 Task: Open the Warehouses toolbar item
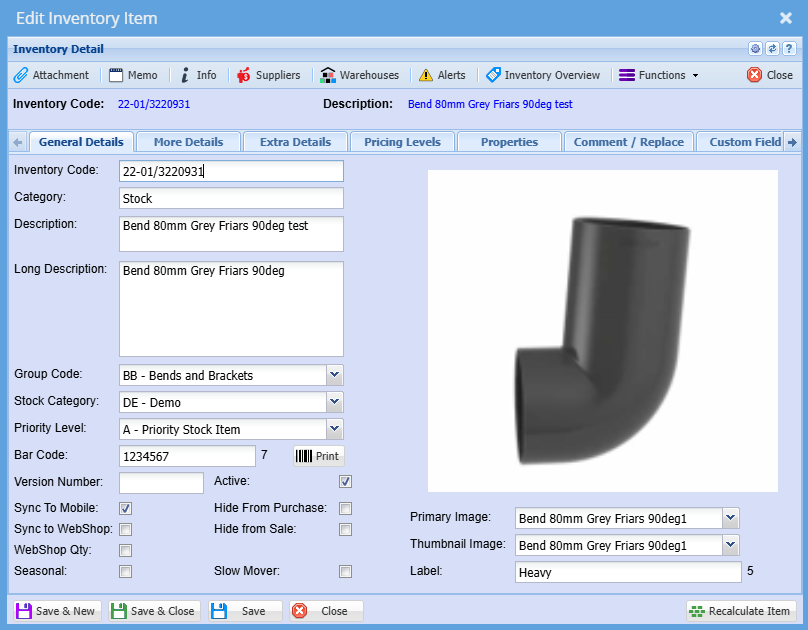(360, 75)
